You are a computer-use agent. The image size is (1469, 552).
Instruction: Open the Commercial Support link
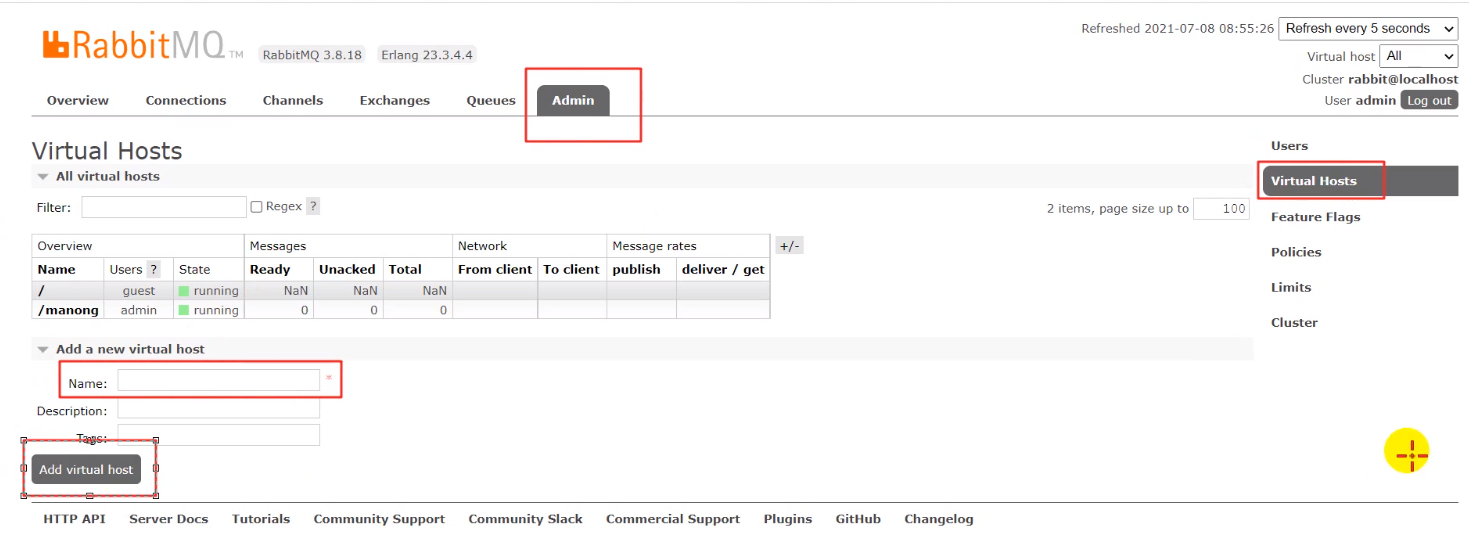[673, 519]
